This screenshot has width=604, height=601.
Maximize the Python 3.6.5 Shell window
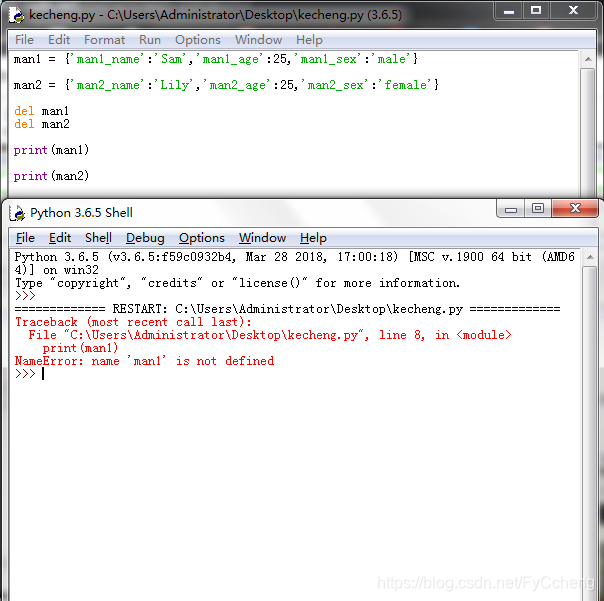(538, 209)
